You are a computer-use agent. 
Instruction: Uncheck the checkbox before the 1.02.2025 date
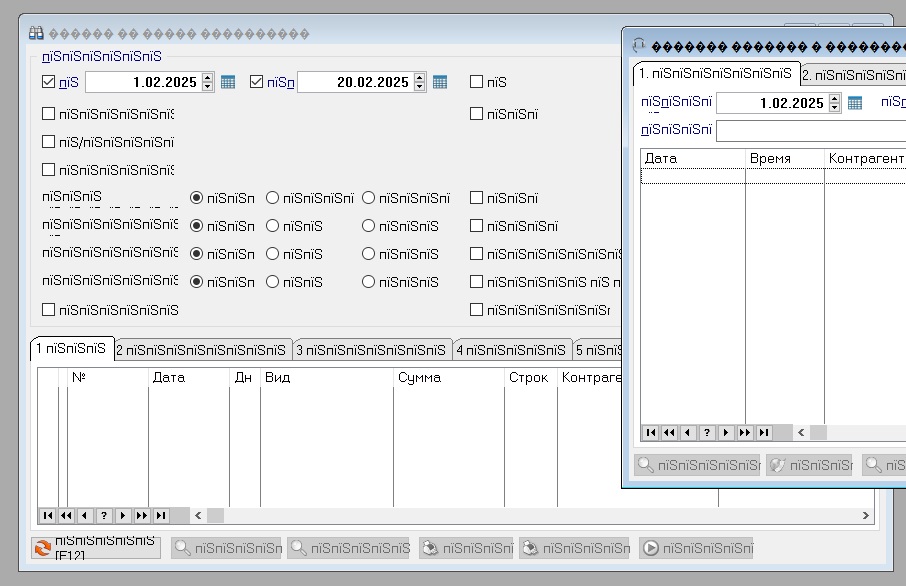pos(49,82)
